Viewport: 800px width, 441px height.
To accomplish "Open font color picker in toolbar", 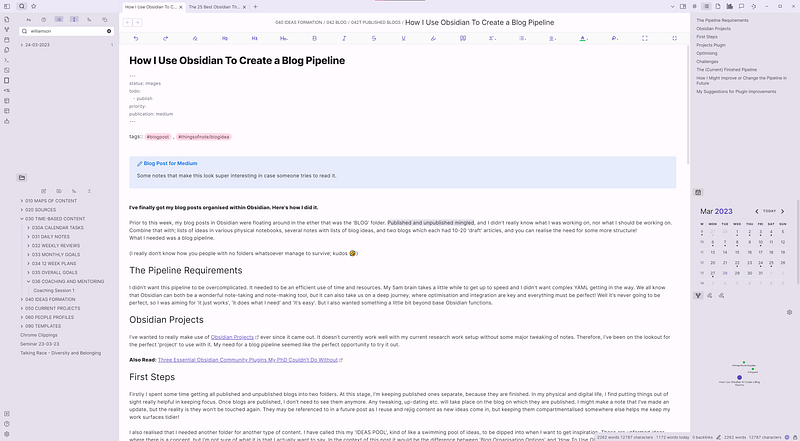I will pyautogui.click(x=583, y=38).
